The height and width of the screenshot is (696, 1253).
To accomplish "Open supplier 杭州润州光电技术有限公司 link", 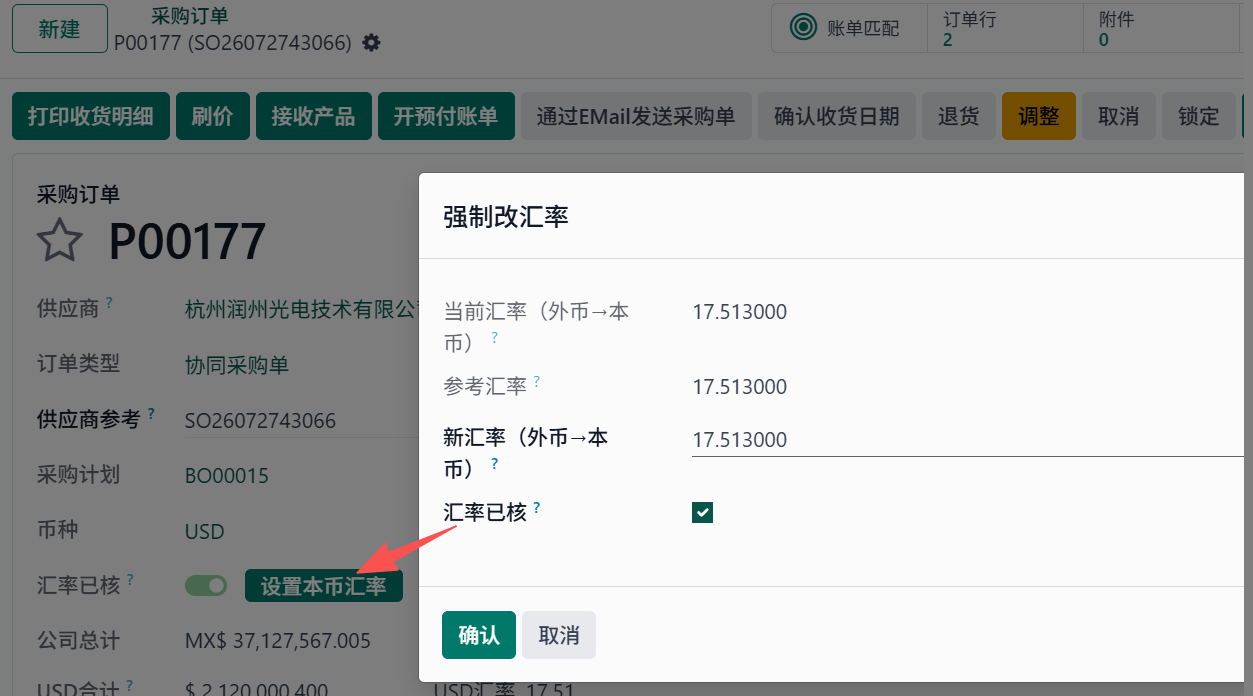I will click(301, 309).
